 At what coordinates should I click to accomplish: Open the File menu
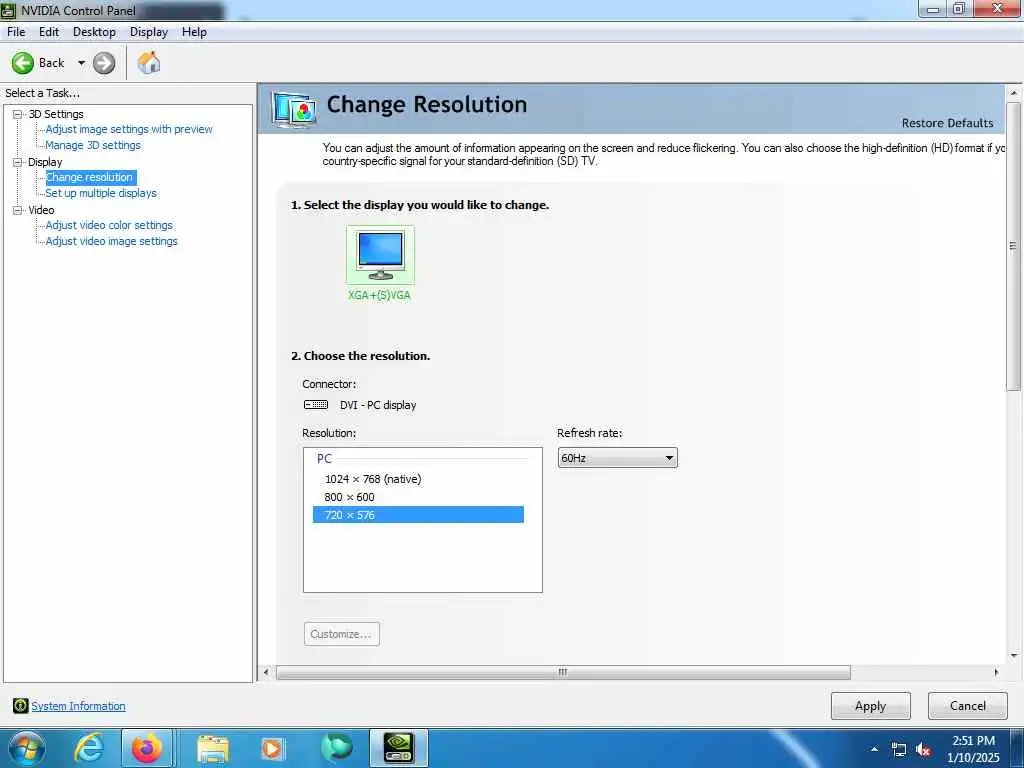pyautogui.click(x=16, y=32)
